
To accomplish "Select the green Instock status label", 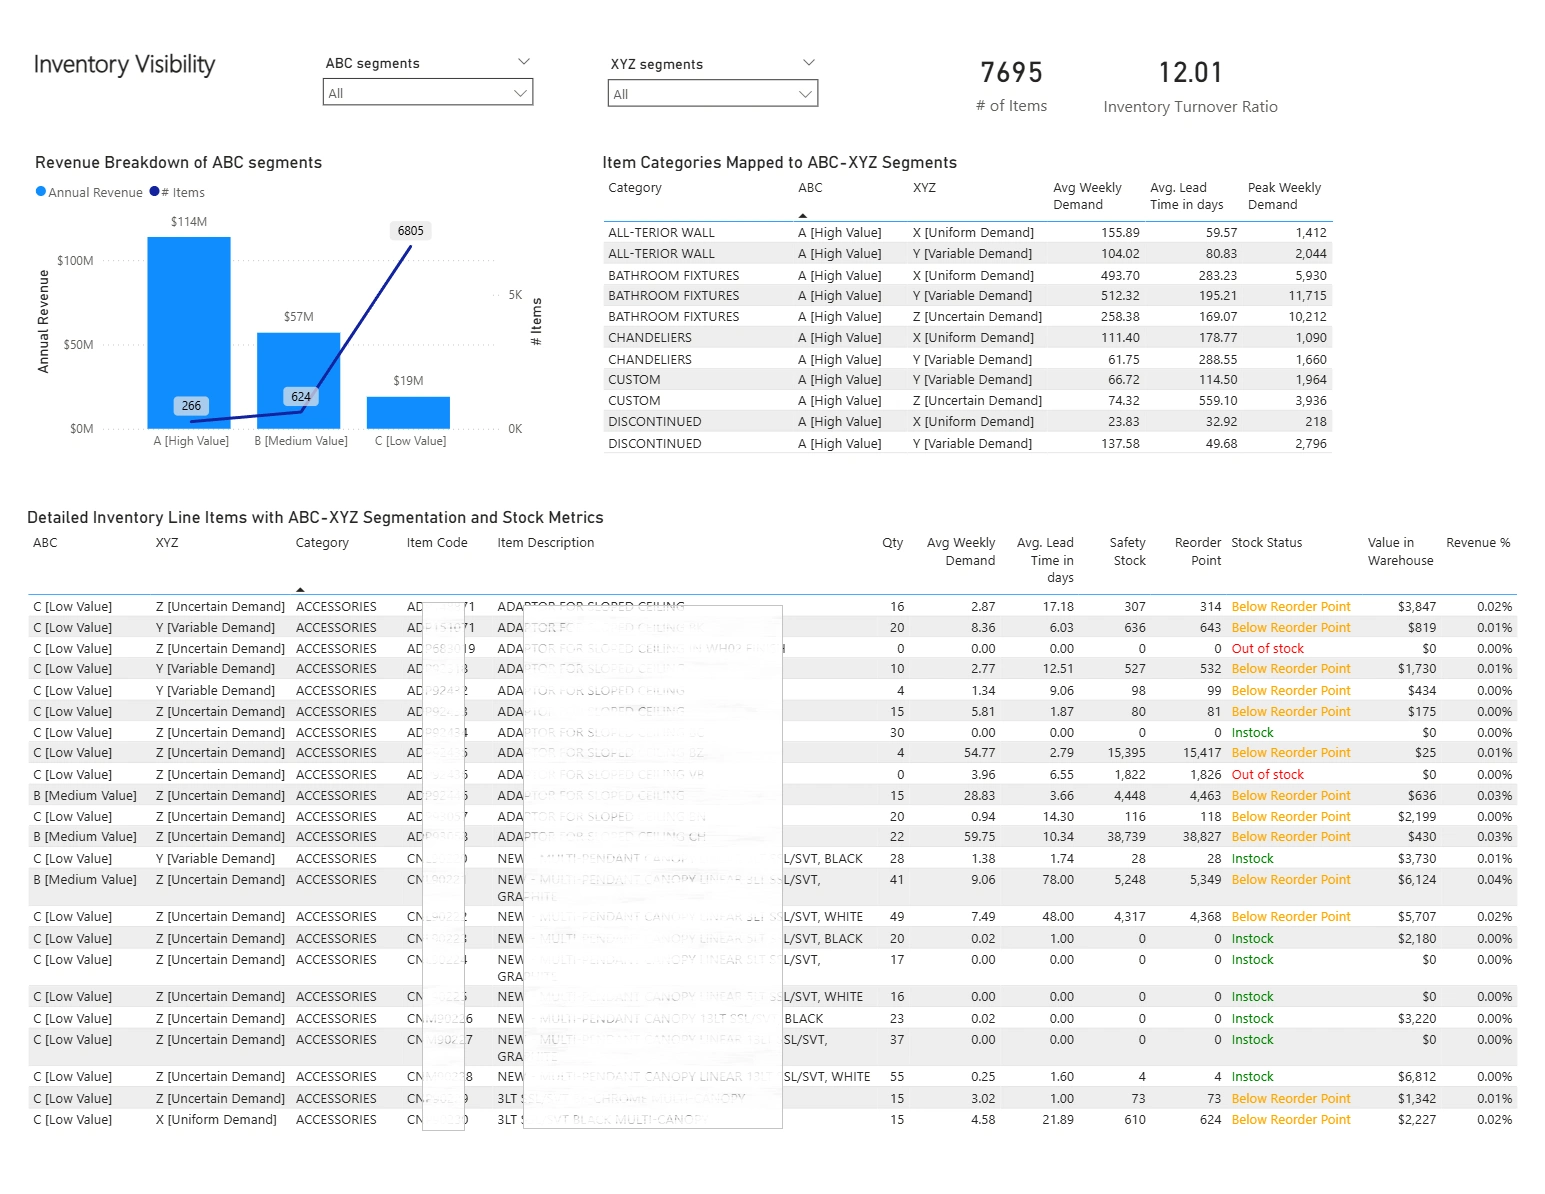I will coord(1252,732).
